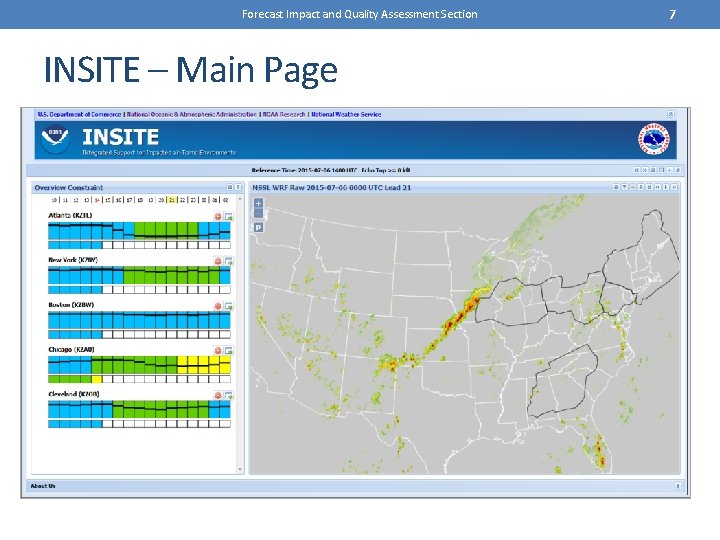Select hour 14 shown in red on timeline
Image resolution: width=720 pixels, height=540 pixels.
point(97,200)
